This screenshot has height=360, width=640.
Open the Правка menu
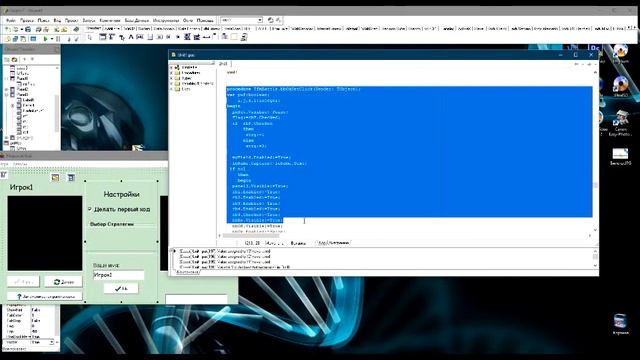(x=27, y=20)
